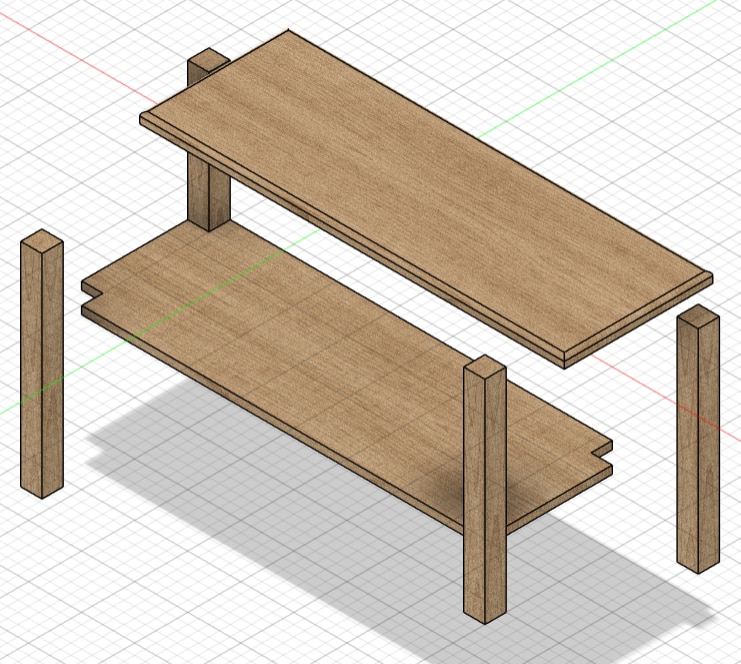Select the back leg behind the tabletop

click(x=208, y=194)
